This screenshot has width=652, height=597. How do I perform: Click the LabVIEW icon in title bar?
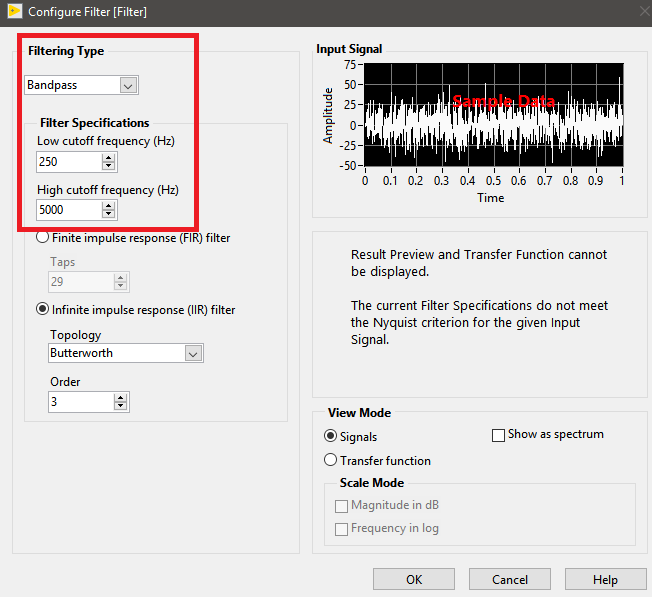point(14,12)
